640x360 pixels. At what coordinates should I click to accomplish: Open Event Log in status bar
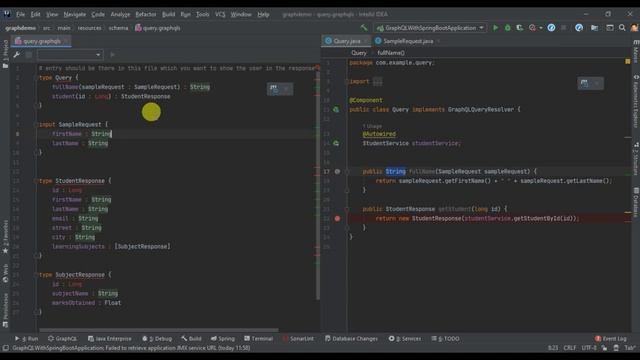coord(611,339)
